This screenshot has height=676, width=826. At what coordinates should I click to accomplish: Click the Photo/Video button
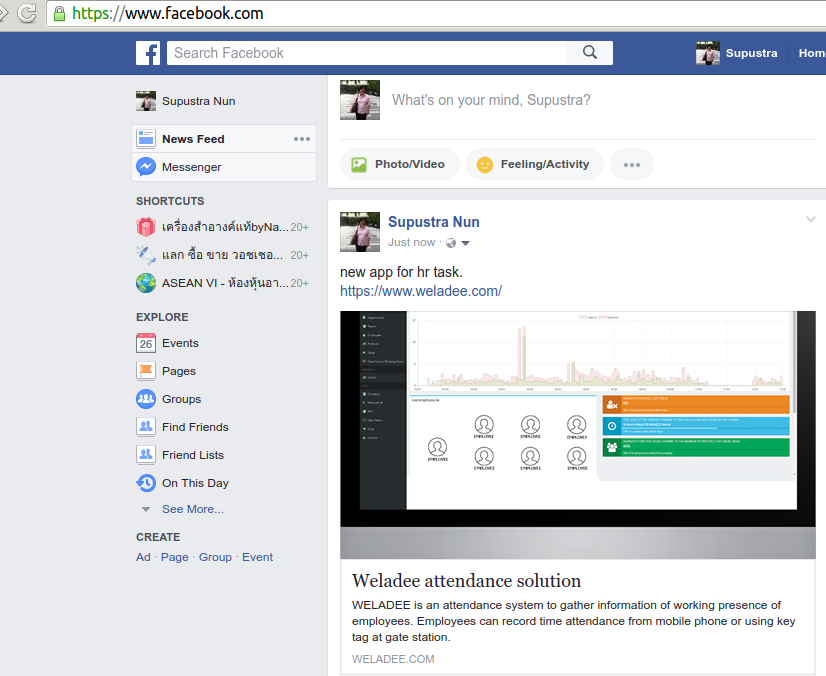(399, 164)
